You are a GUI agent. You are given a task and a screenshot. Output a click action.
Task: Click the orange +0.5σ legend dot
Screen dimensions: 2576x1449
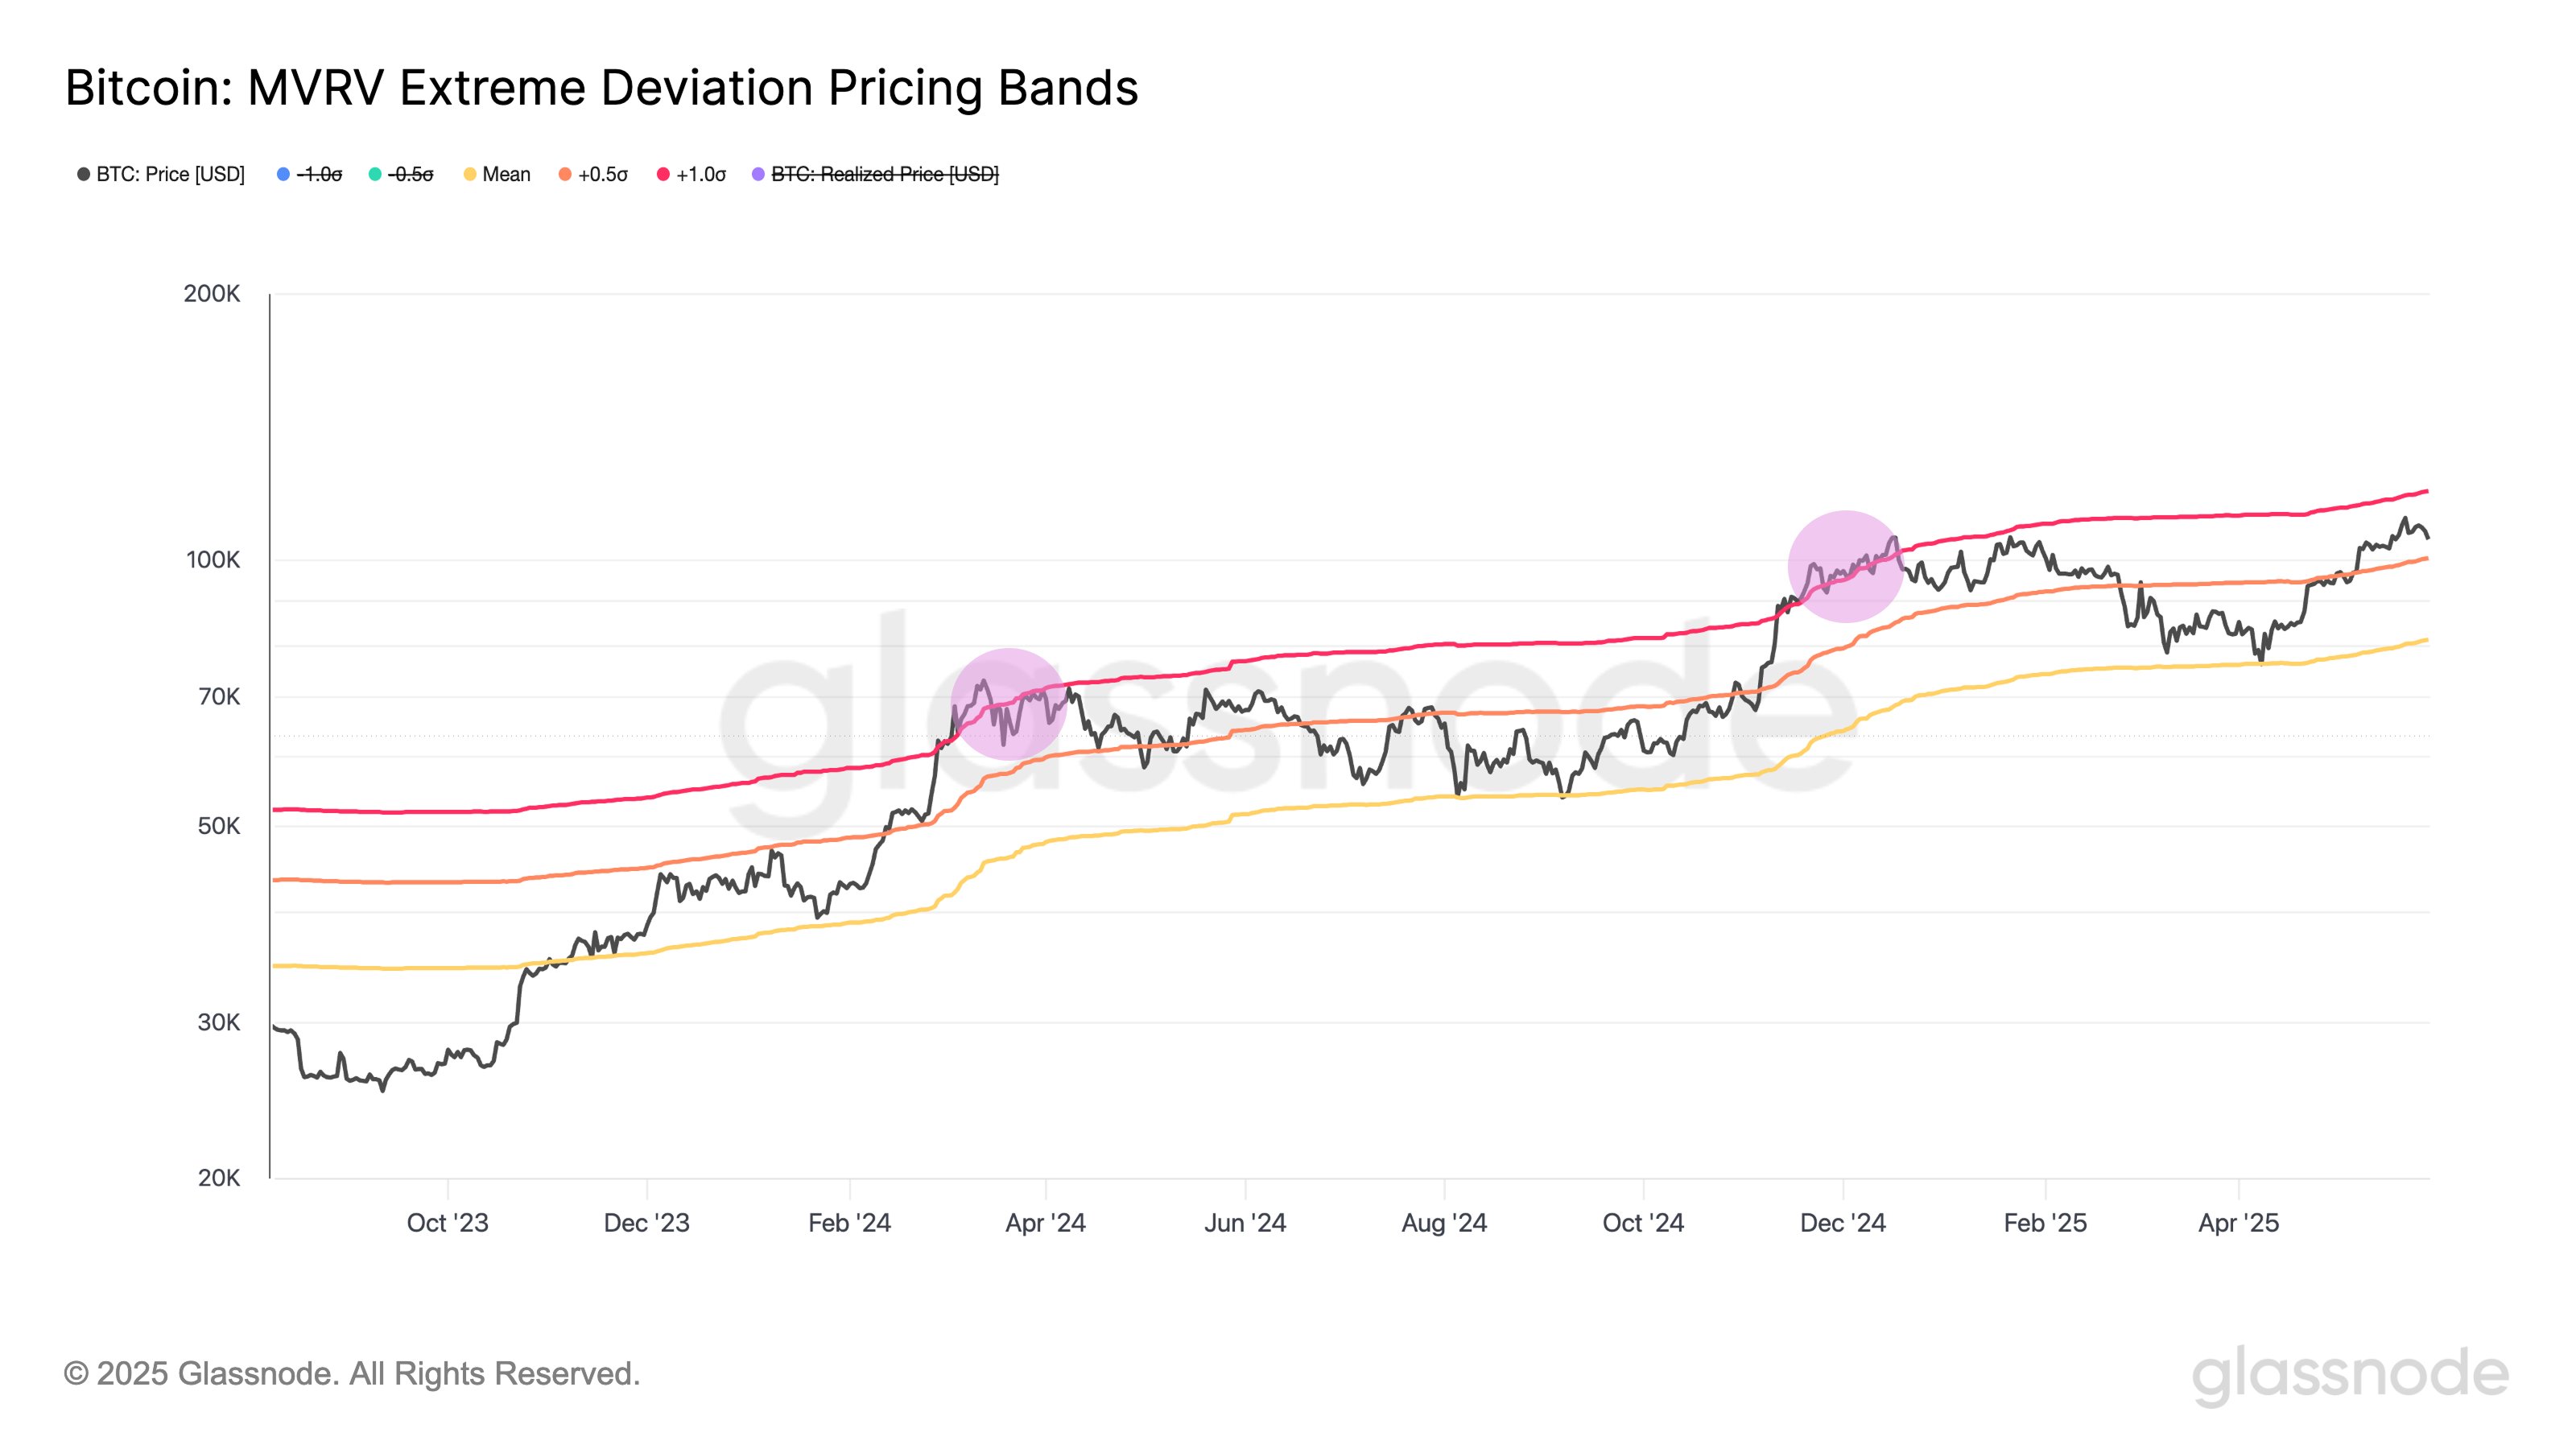click(x=565, y=174)
